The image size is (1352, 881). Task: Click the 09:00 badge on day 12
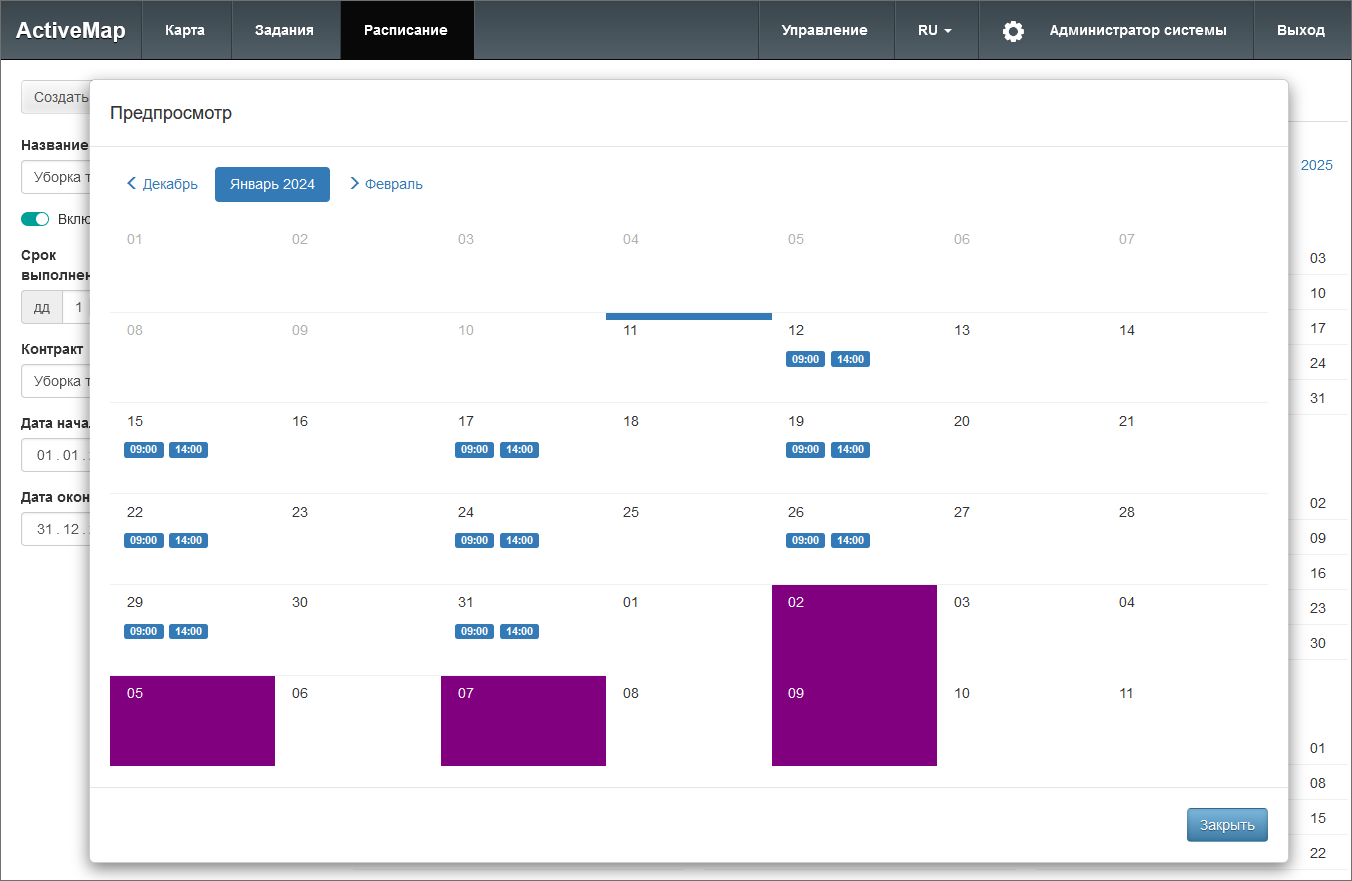coord(805,359)
